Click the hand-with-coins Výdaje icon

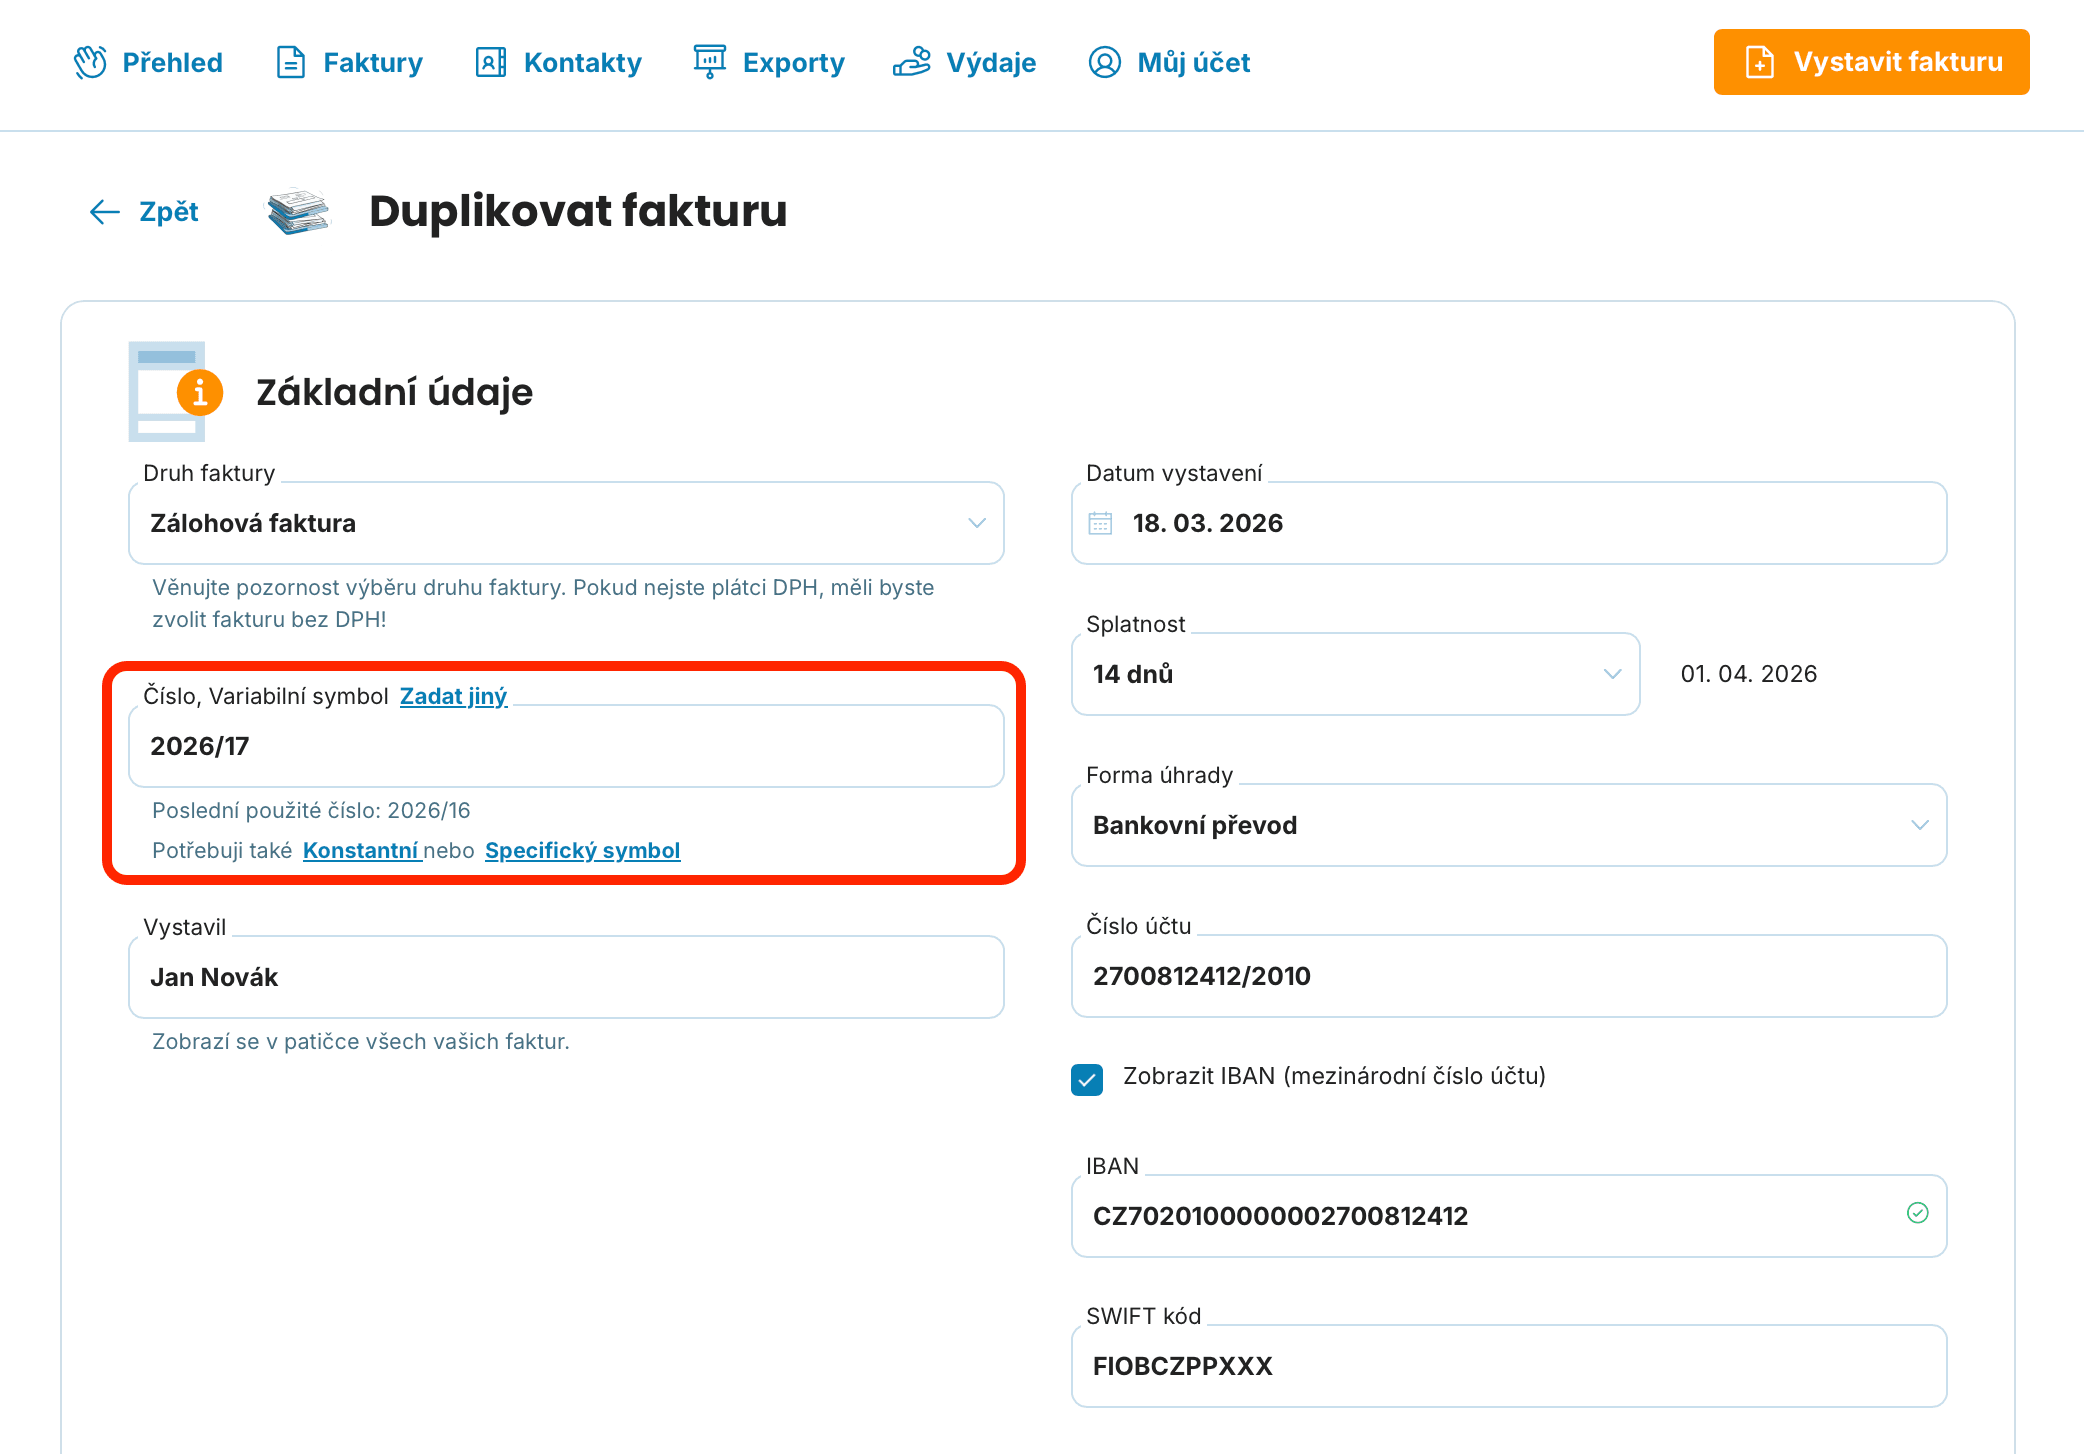(x=912, y=62)
